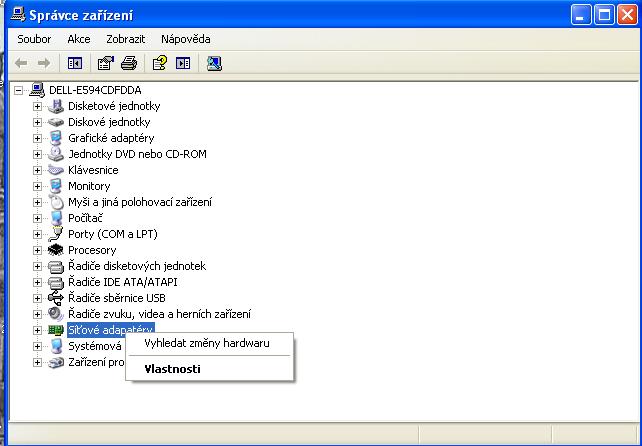Select the Systémová tree item

pyautogui.click(x=95, y=346)
